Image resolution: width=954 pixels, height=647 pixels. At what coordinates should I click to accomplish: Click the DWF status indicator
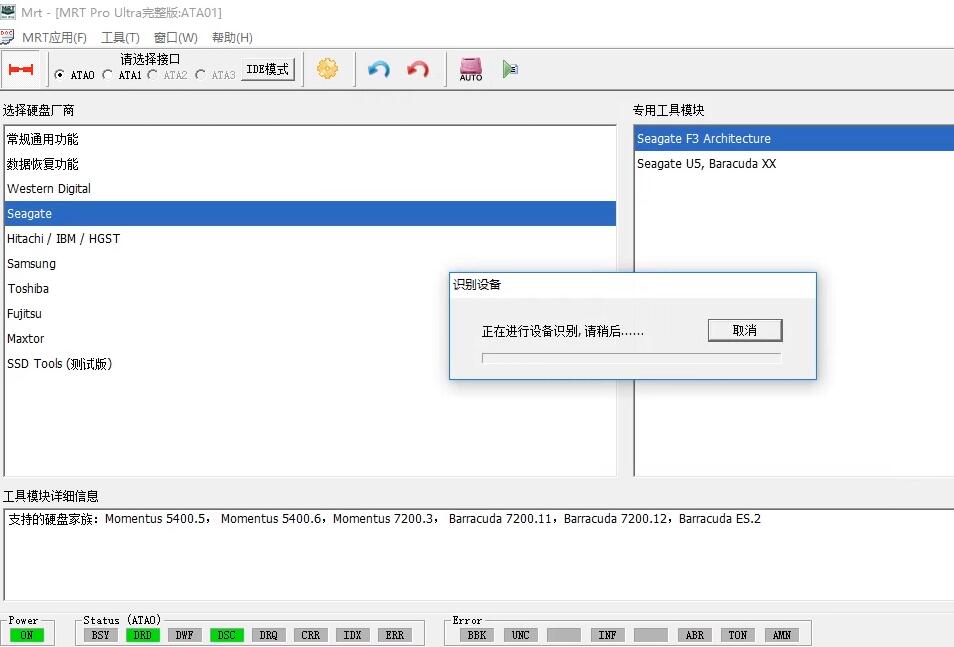(x=184, y=635)
